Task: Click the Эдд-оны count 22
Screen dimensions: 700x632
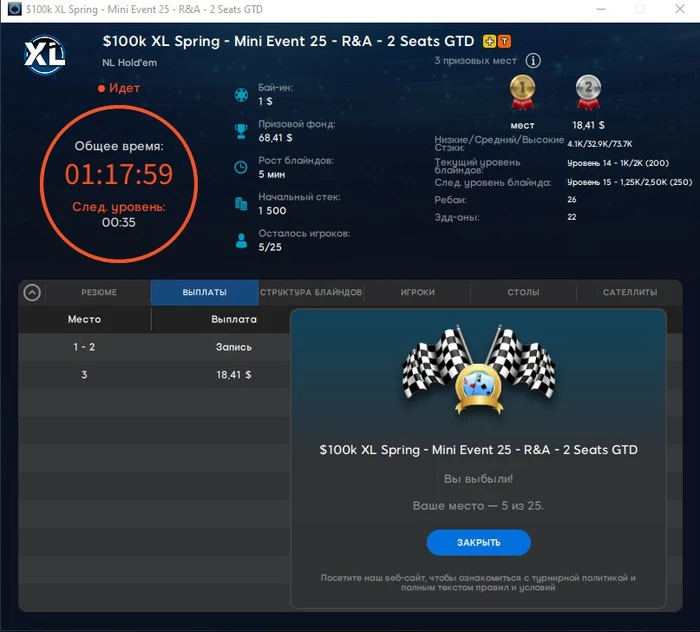Action: tap(571, 217)
